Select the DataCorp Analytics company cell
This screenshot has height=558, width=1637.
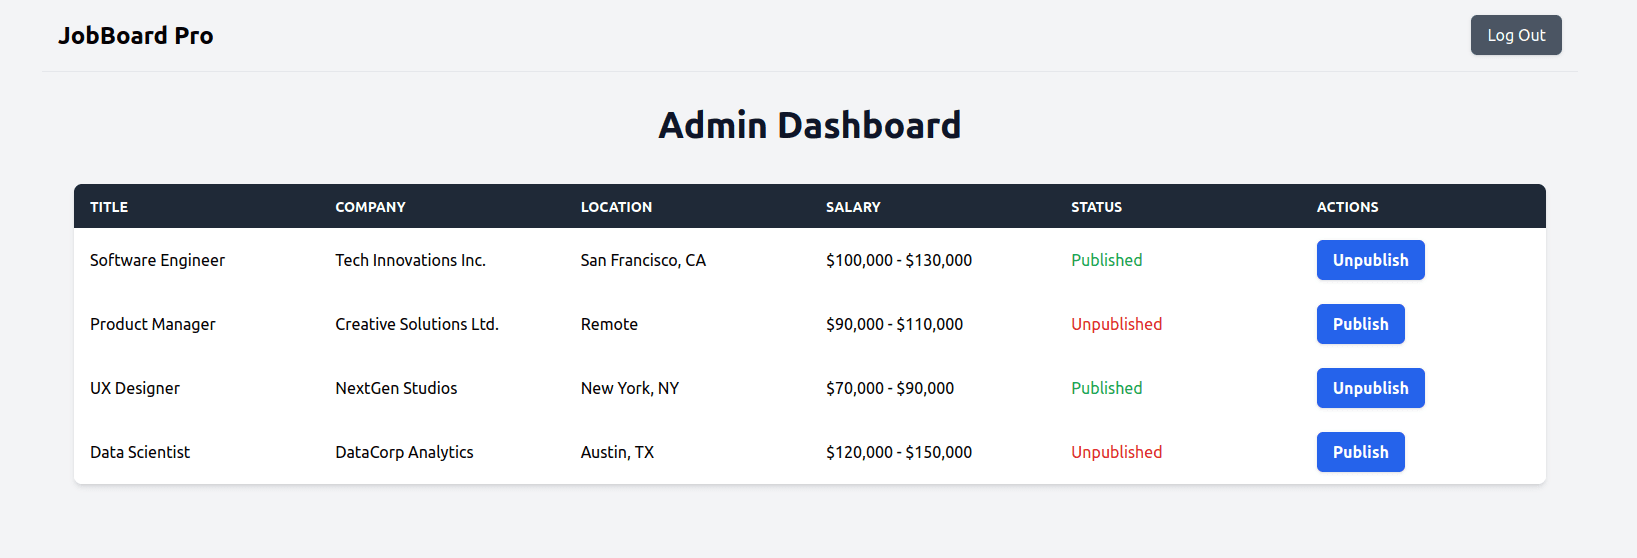[404, 452]
